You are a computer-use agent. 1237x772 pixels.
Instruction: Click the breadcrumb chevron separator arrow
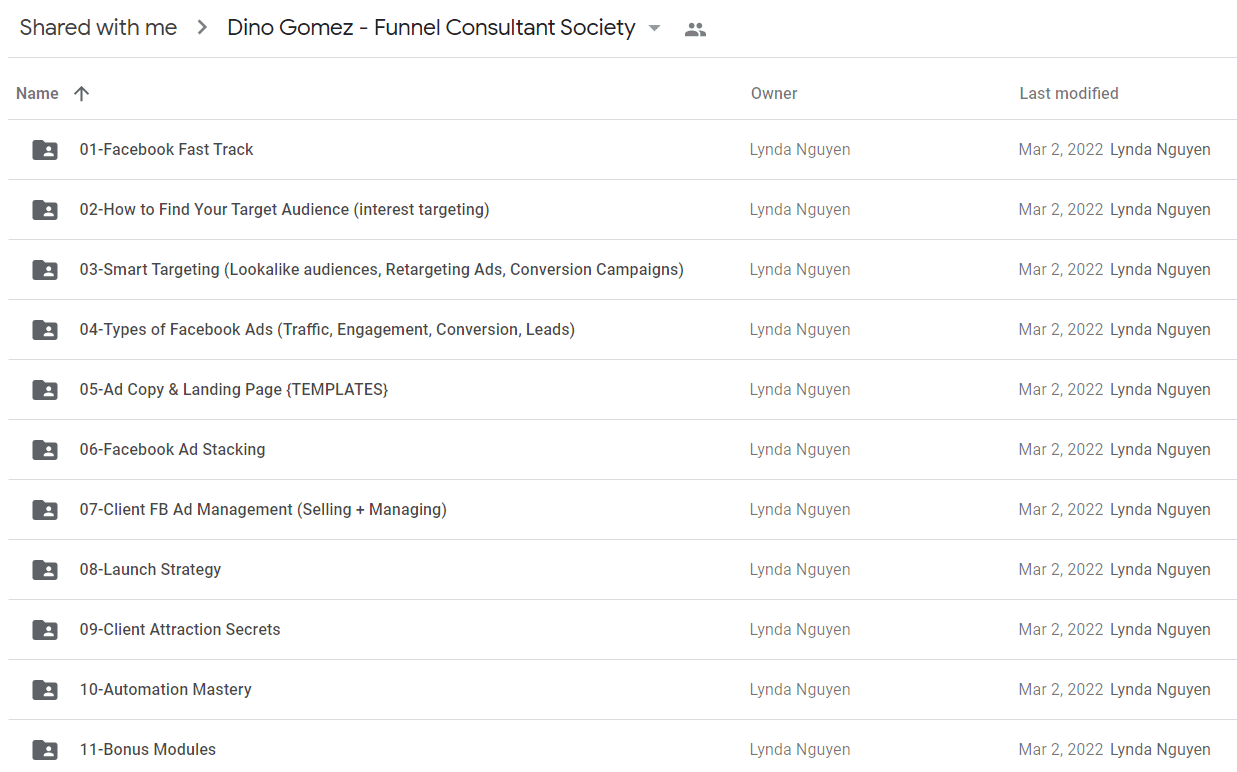(203, 28)
